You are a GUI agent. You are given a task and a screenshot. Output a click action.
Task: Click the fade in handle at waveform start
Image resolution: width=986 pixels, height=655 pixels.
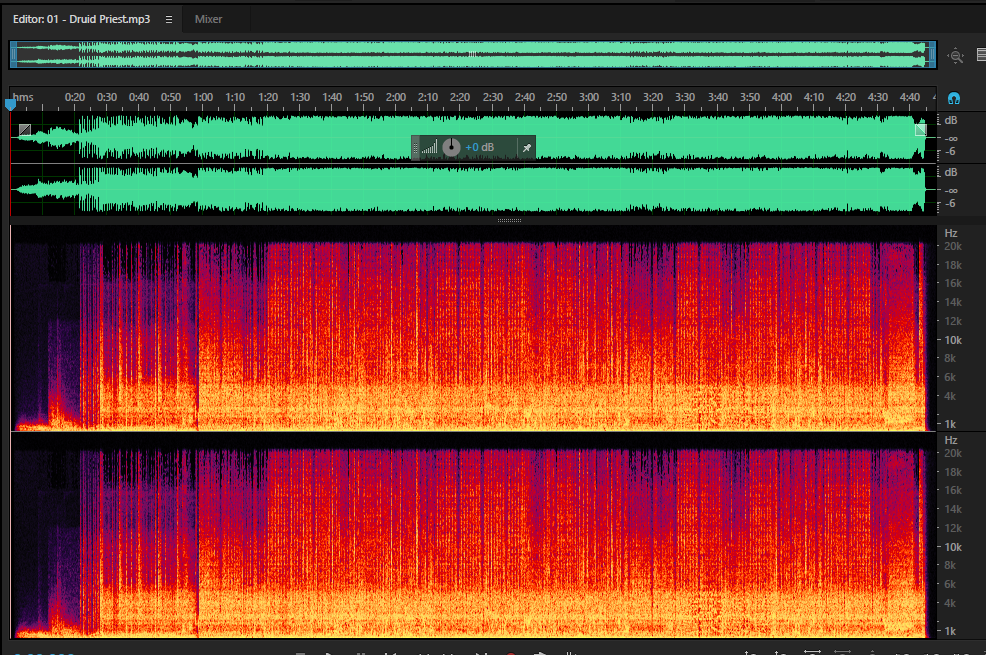25,130
